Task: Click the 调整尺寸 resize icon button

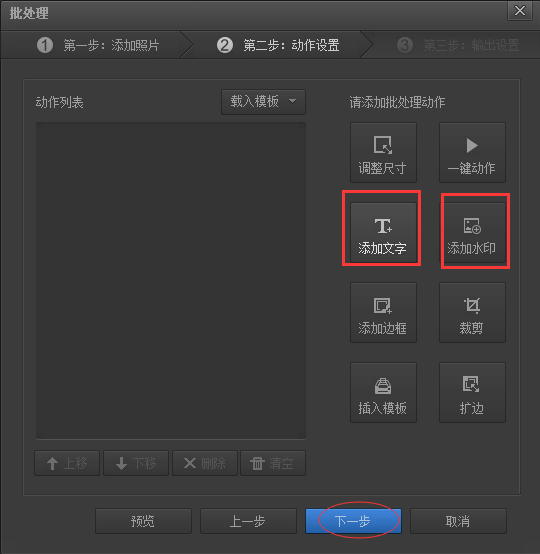Action: (x=383, y=153)
